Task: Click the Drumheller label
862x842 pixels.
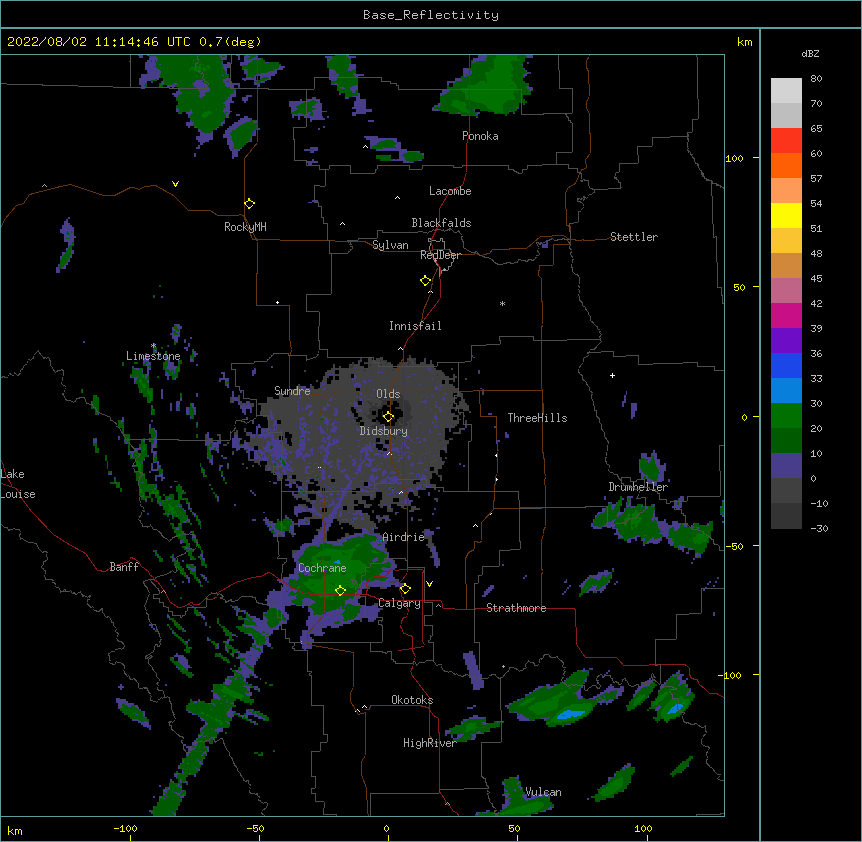Action: [x=638, y=487]
